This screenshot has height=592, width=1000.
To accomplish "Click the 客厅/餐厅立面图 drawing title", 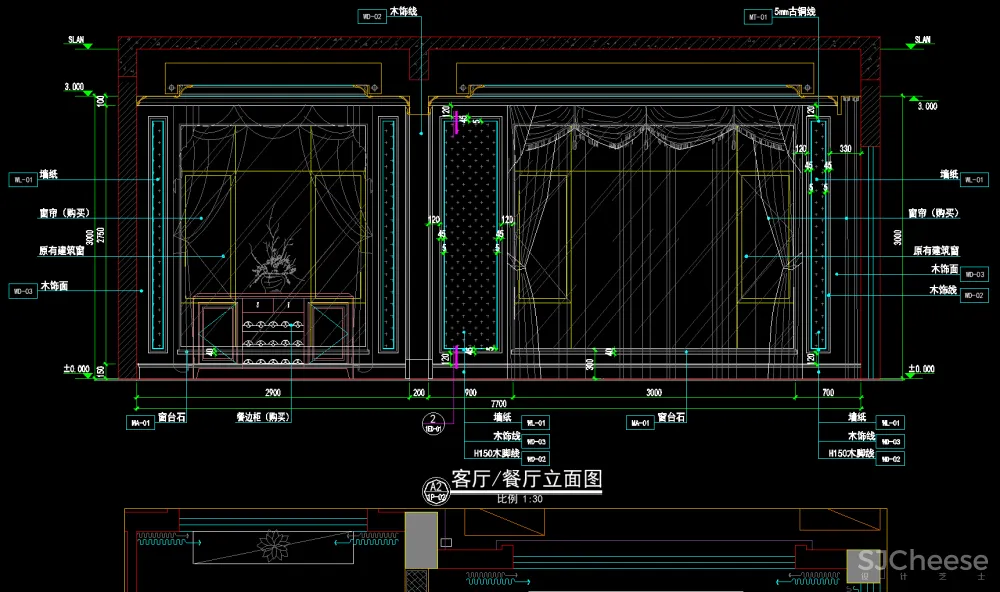I will [526, 480].
